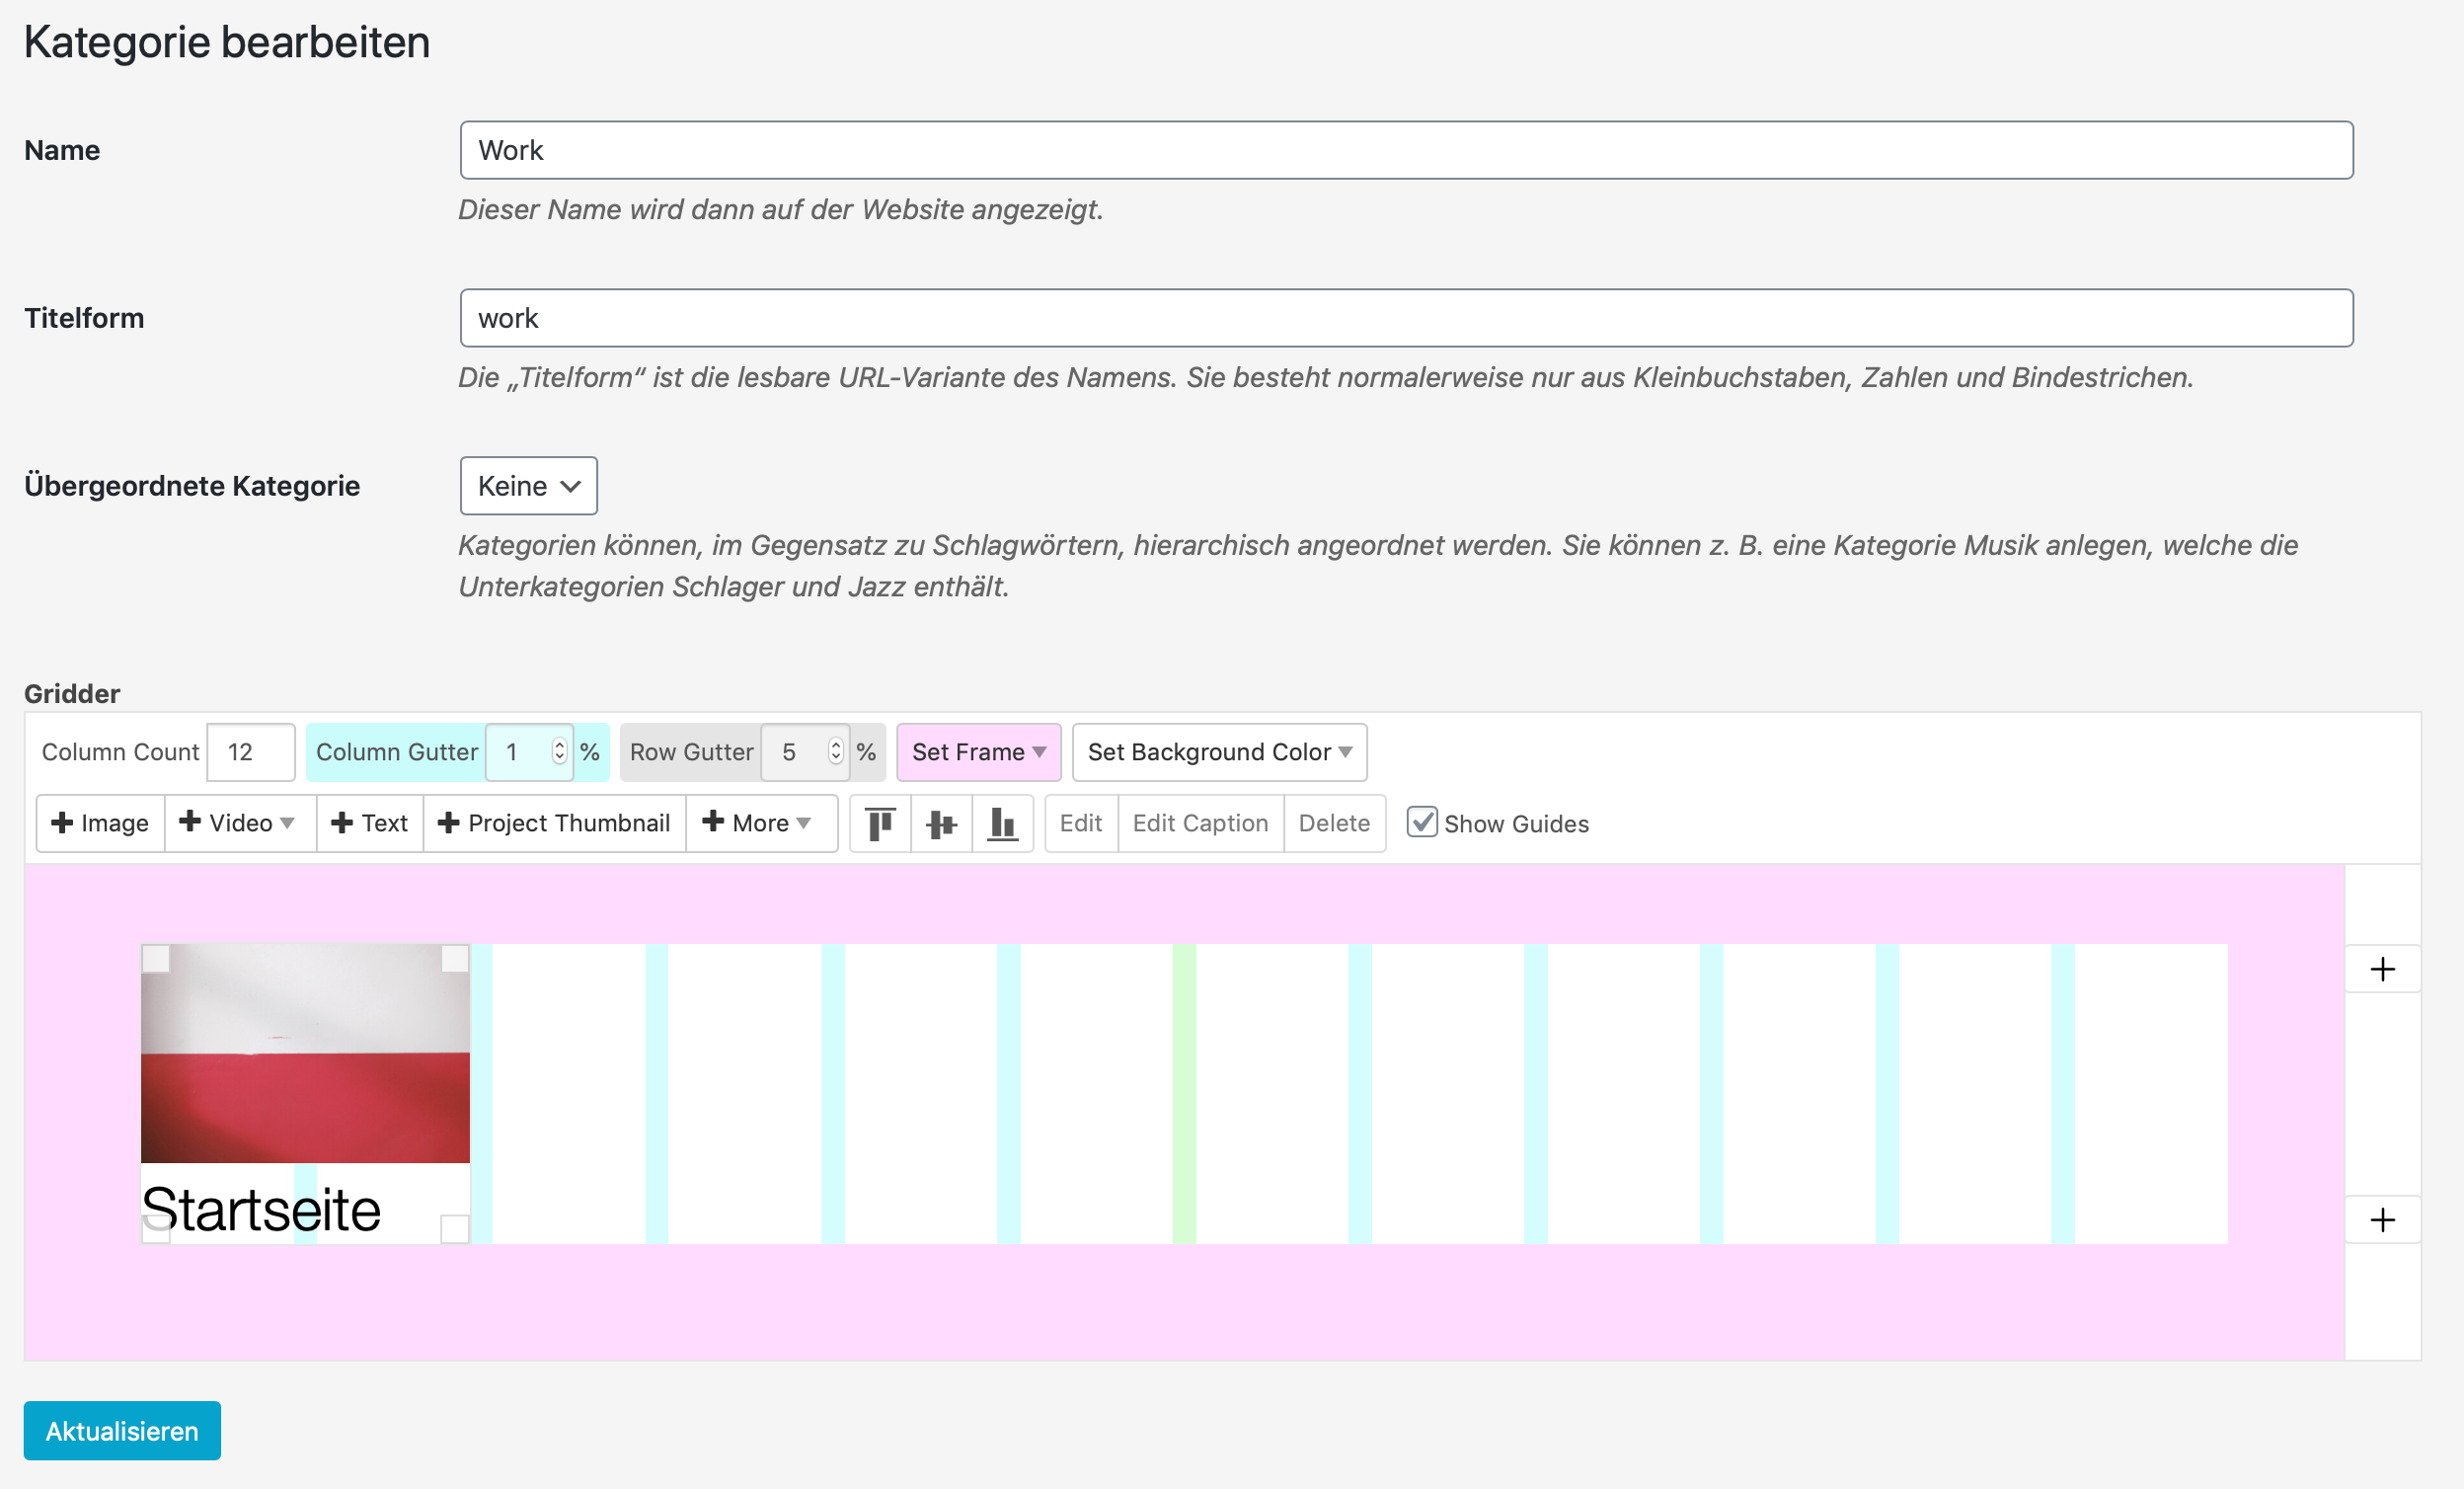Add row with lower plus icon
Screen dimensions: 2464x1489
2382,1219
